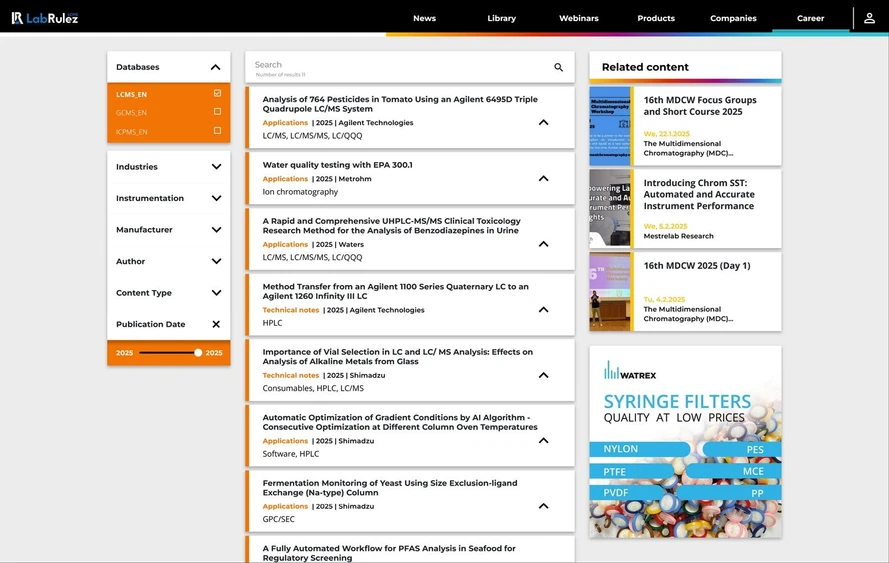889x563 pixels.
Task: Check the GCMS_EN database checkbox
Action: [217, 112]
